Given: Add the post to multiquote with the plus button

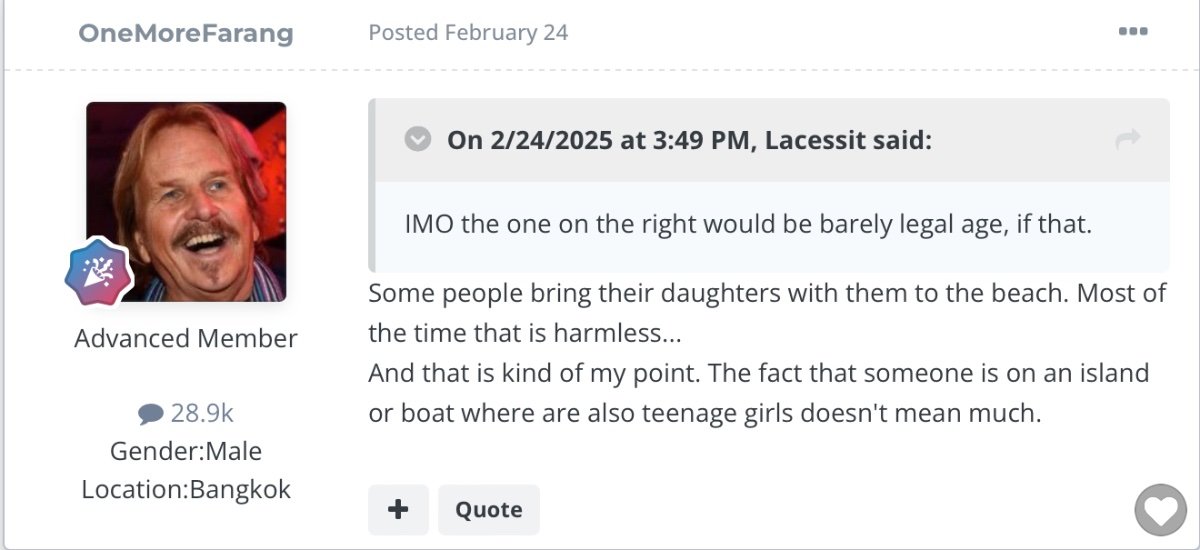Looking at the screenshot, I should [x=398, y=510].
